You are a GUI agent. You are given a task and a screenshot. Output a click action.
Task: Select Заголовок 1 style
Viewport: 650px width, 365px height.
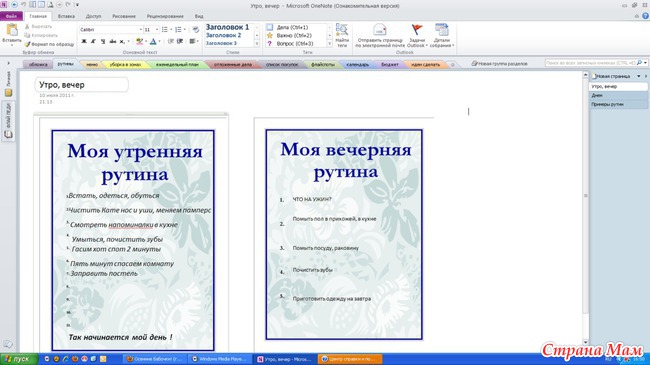click(x=228, y=27)
